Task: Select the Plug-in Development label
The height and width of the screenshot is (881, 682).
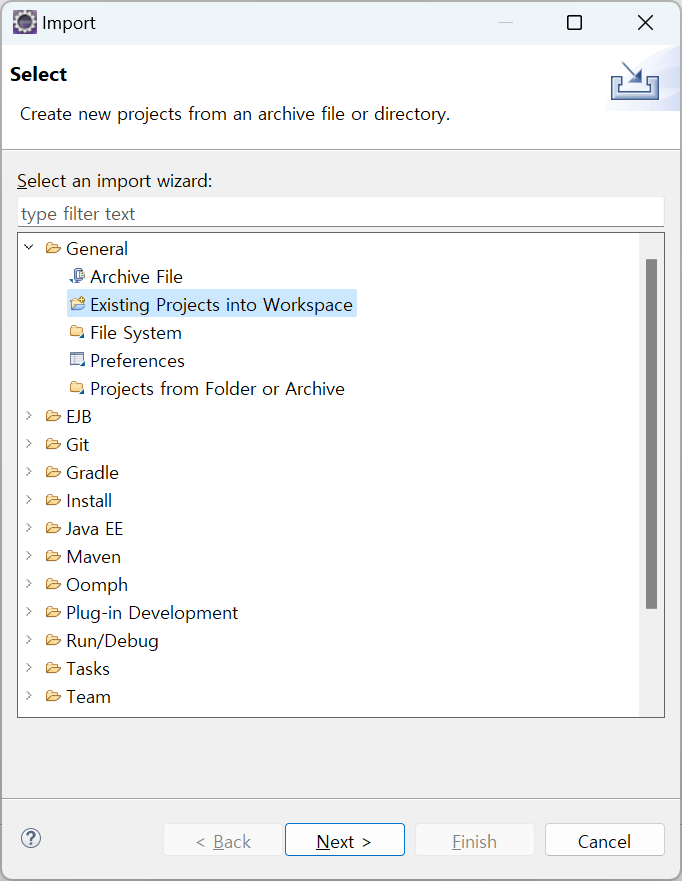Action: pyautogui.click(x=152, y=613)
